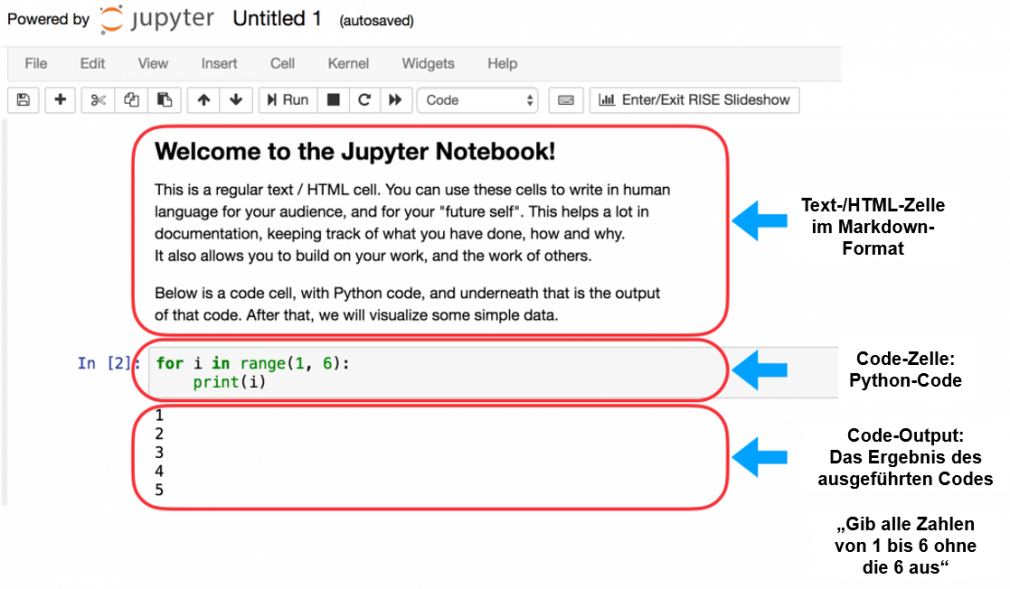Open the Widgets menu

click(428, 63)
